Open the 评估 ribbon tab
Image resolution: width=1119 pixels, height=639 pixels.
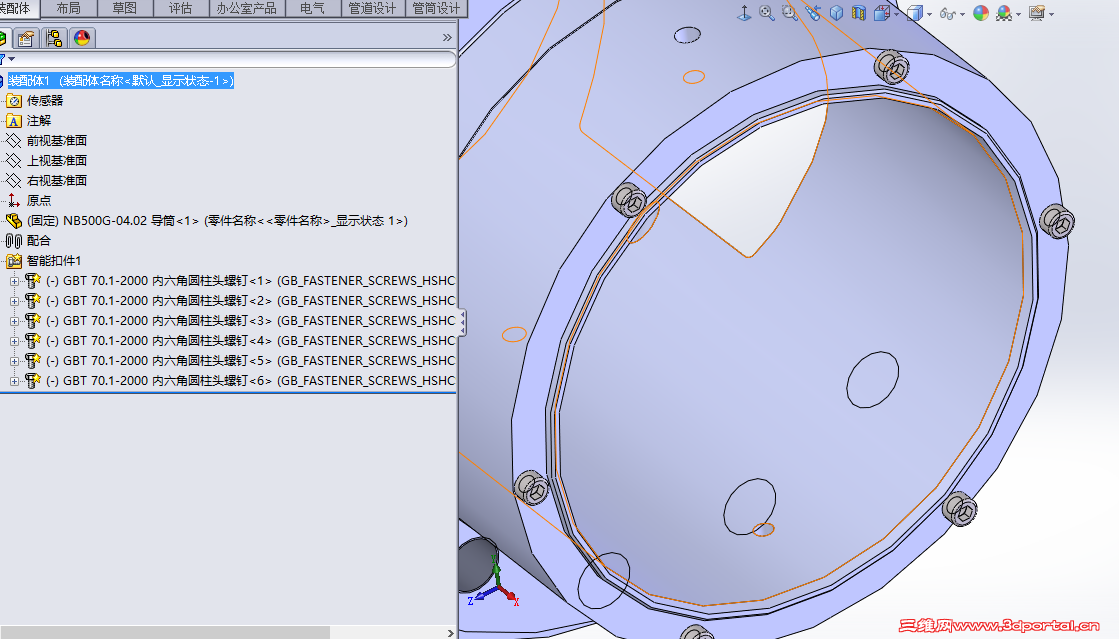(180, 8)
